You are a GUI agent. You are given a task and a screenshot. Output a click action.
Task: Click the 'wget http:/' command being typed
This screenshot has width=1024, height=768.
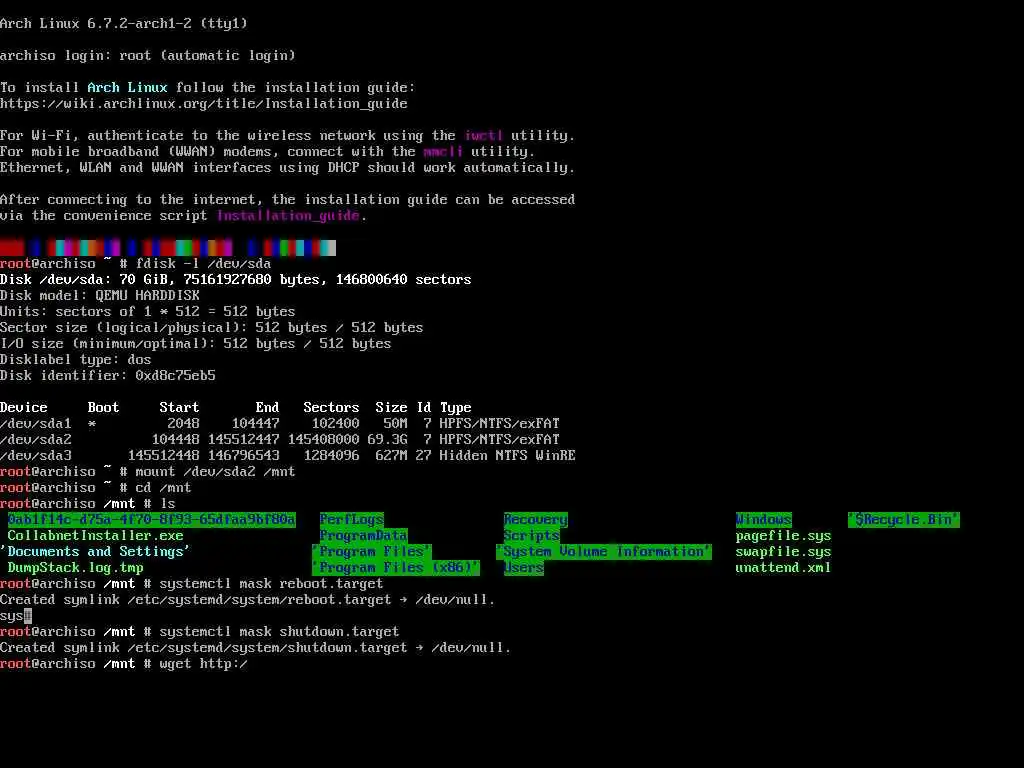point(204,664)
